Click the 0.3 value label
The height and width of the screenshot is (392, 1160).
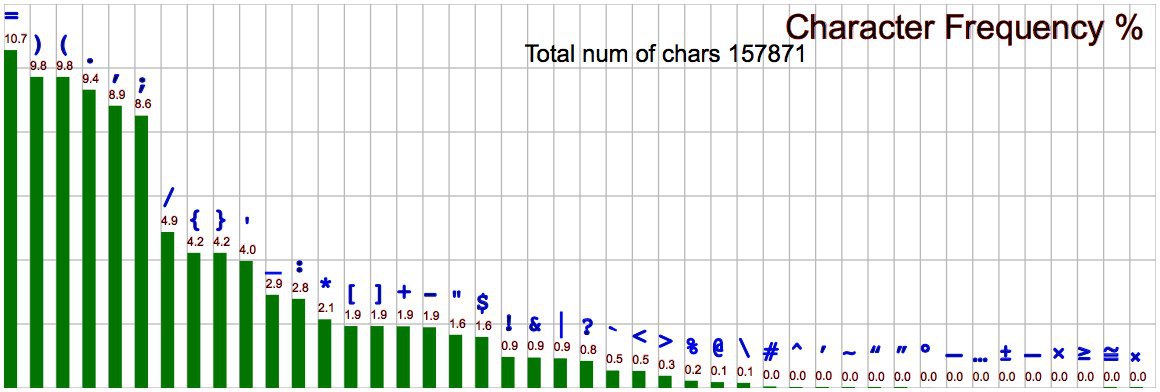click(667, 365)
